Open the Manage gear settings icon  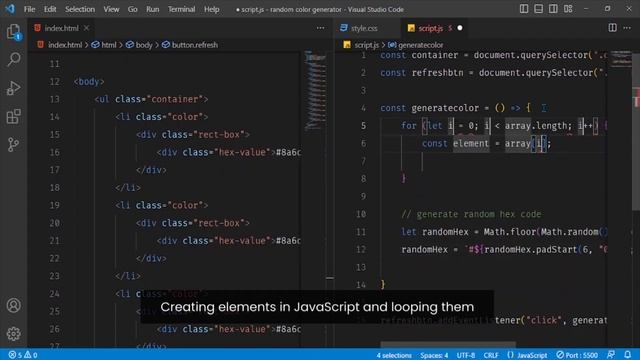pos(13,333)
